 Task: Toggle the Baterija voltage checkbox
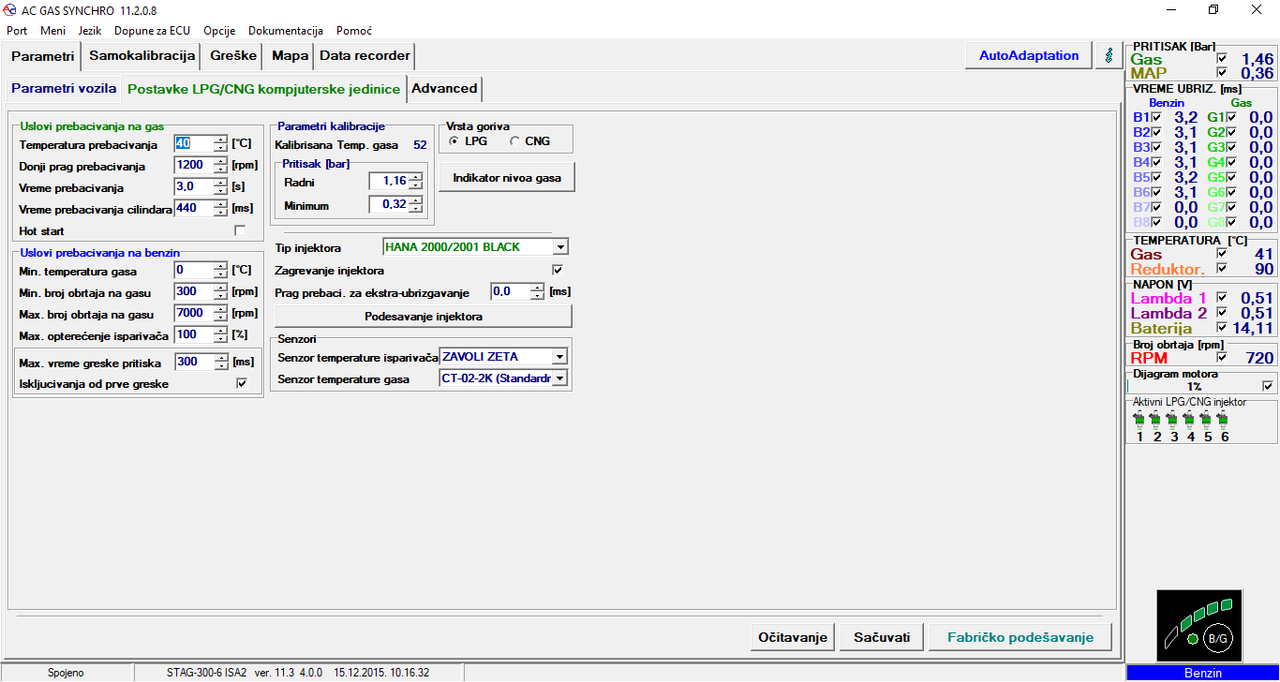click(1221, 327)
